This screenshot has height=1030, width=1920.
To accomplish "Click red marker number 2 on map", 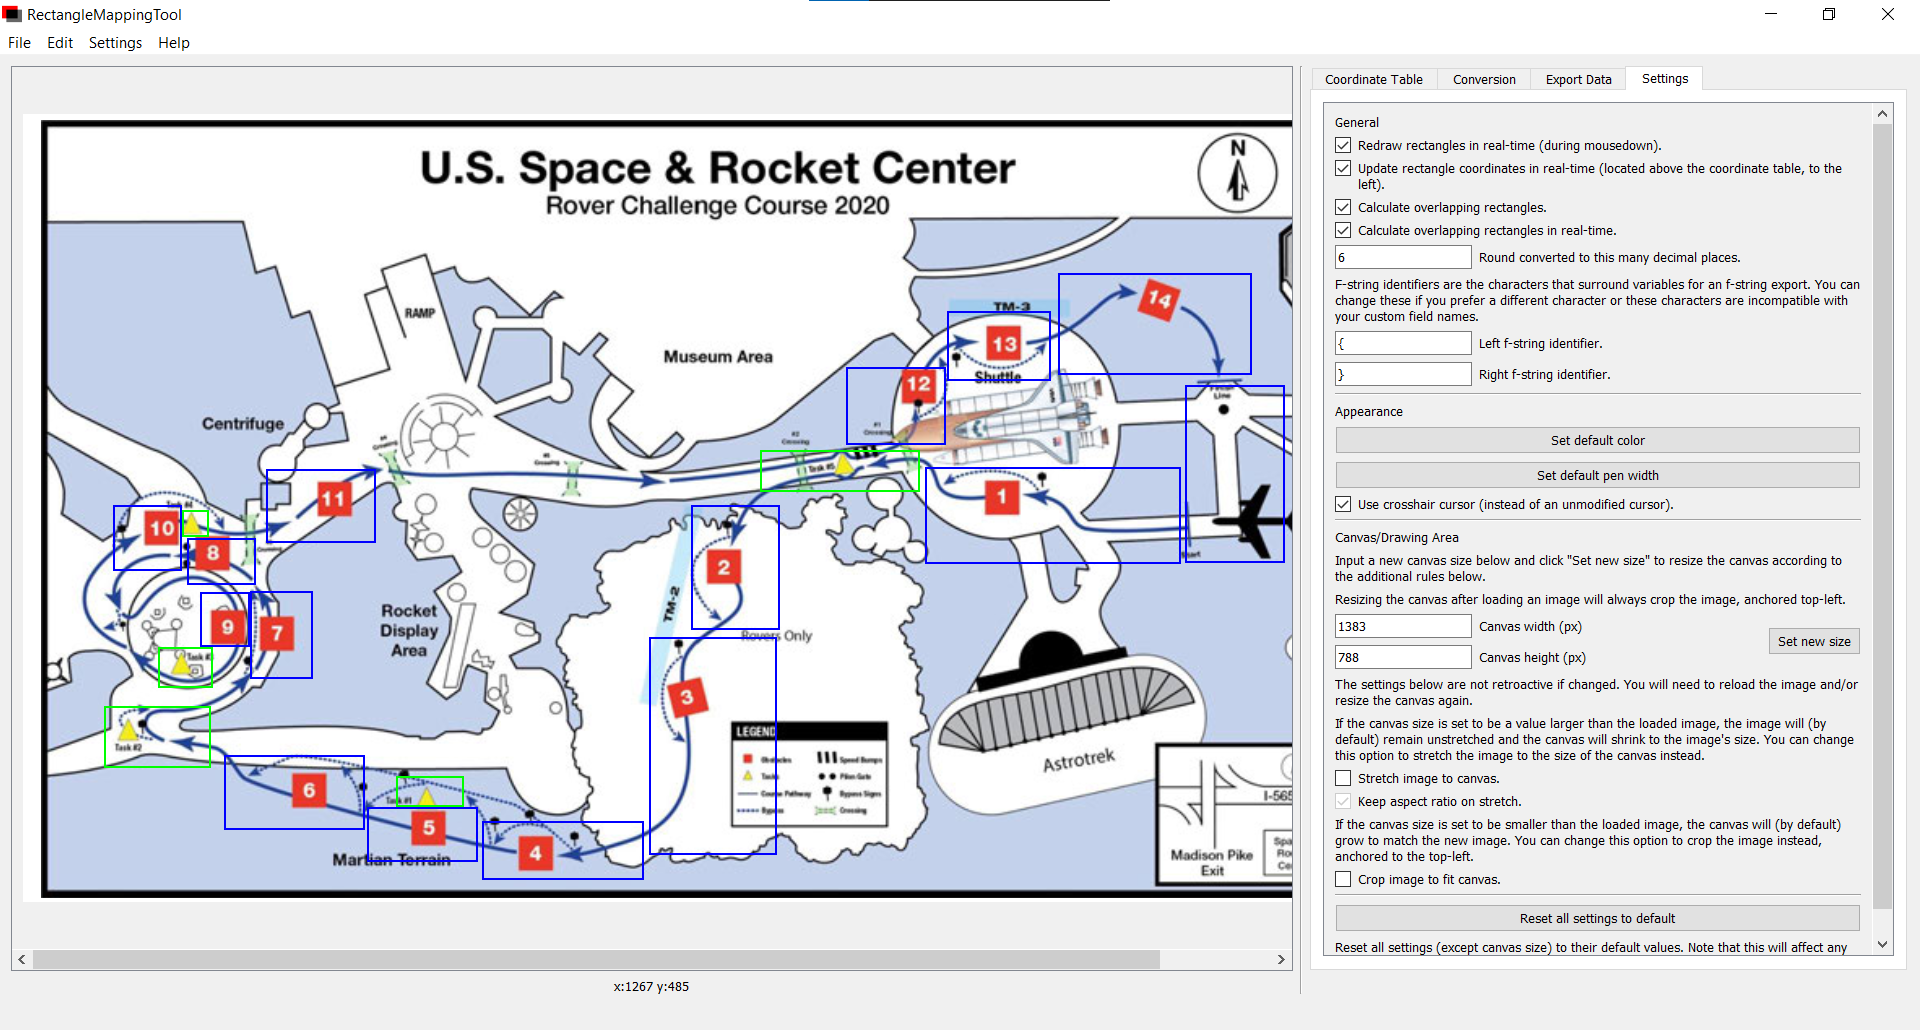I will [x=724, y=568].
